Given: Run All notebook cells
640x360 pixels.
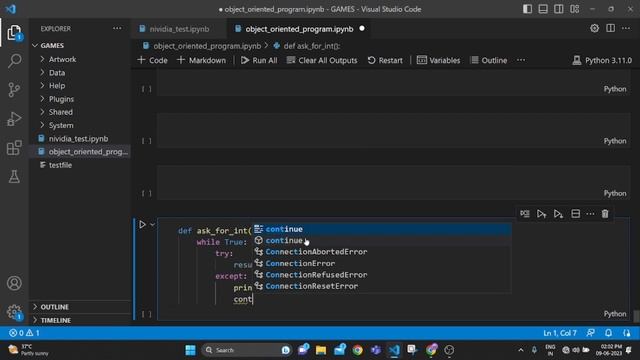Looking at the screenshot, I should (x=259, y=60).
